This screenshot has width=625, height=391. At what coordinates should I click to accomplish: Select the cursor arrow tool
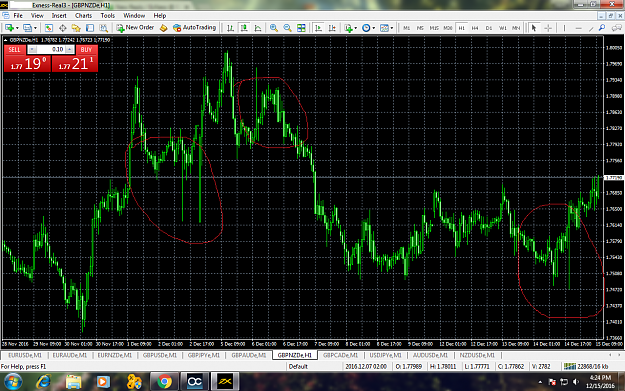coord(534,28)
